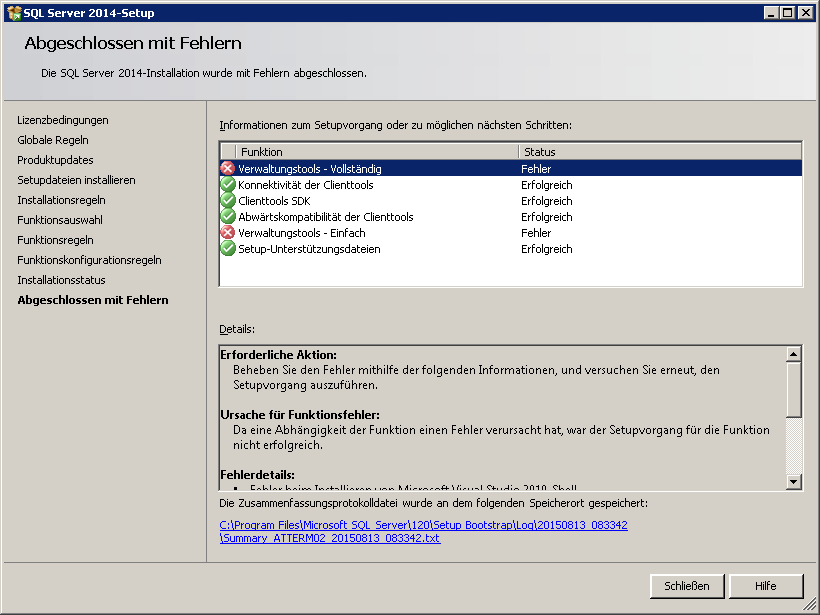Click the Produktupdates step in the sidebar

pyautogui.click(x=55, y=160)
